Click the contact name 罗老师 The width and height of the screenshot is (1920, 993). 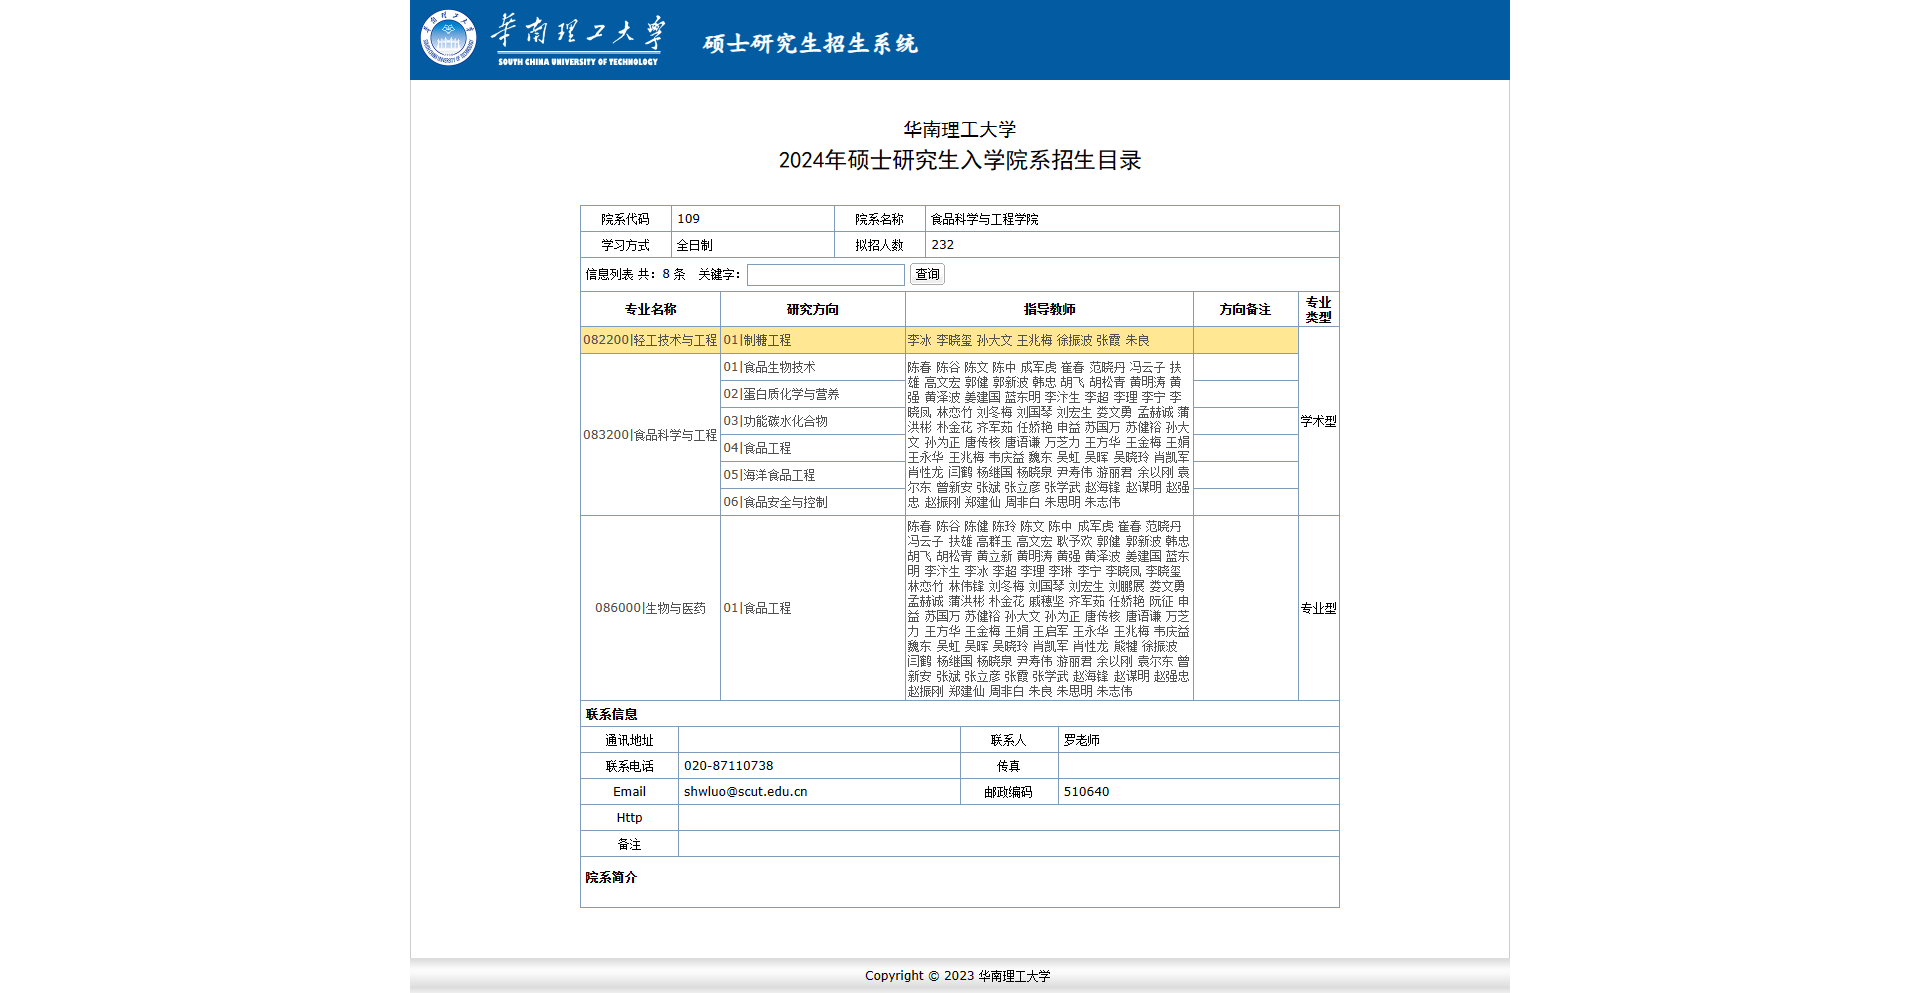(1081, 740)
